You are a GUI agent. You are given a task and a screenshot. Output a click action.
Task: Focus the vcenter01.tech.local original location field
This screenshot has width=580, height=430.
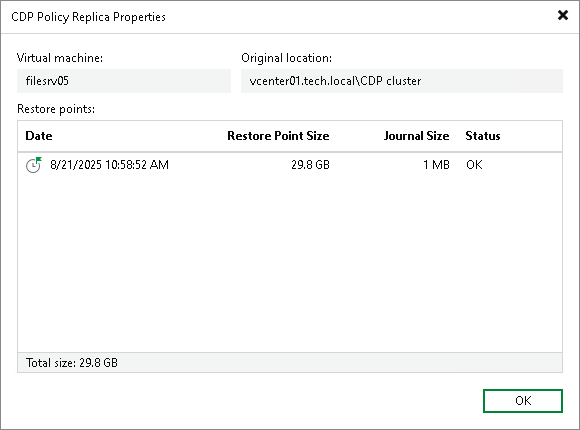pos(402,81)
